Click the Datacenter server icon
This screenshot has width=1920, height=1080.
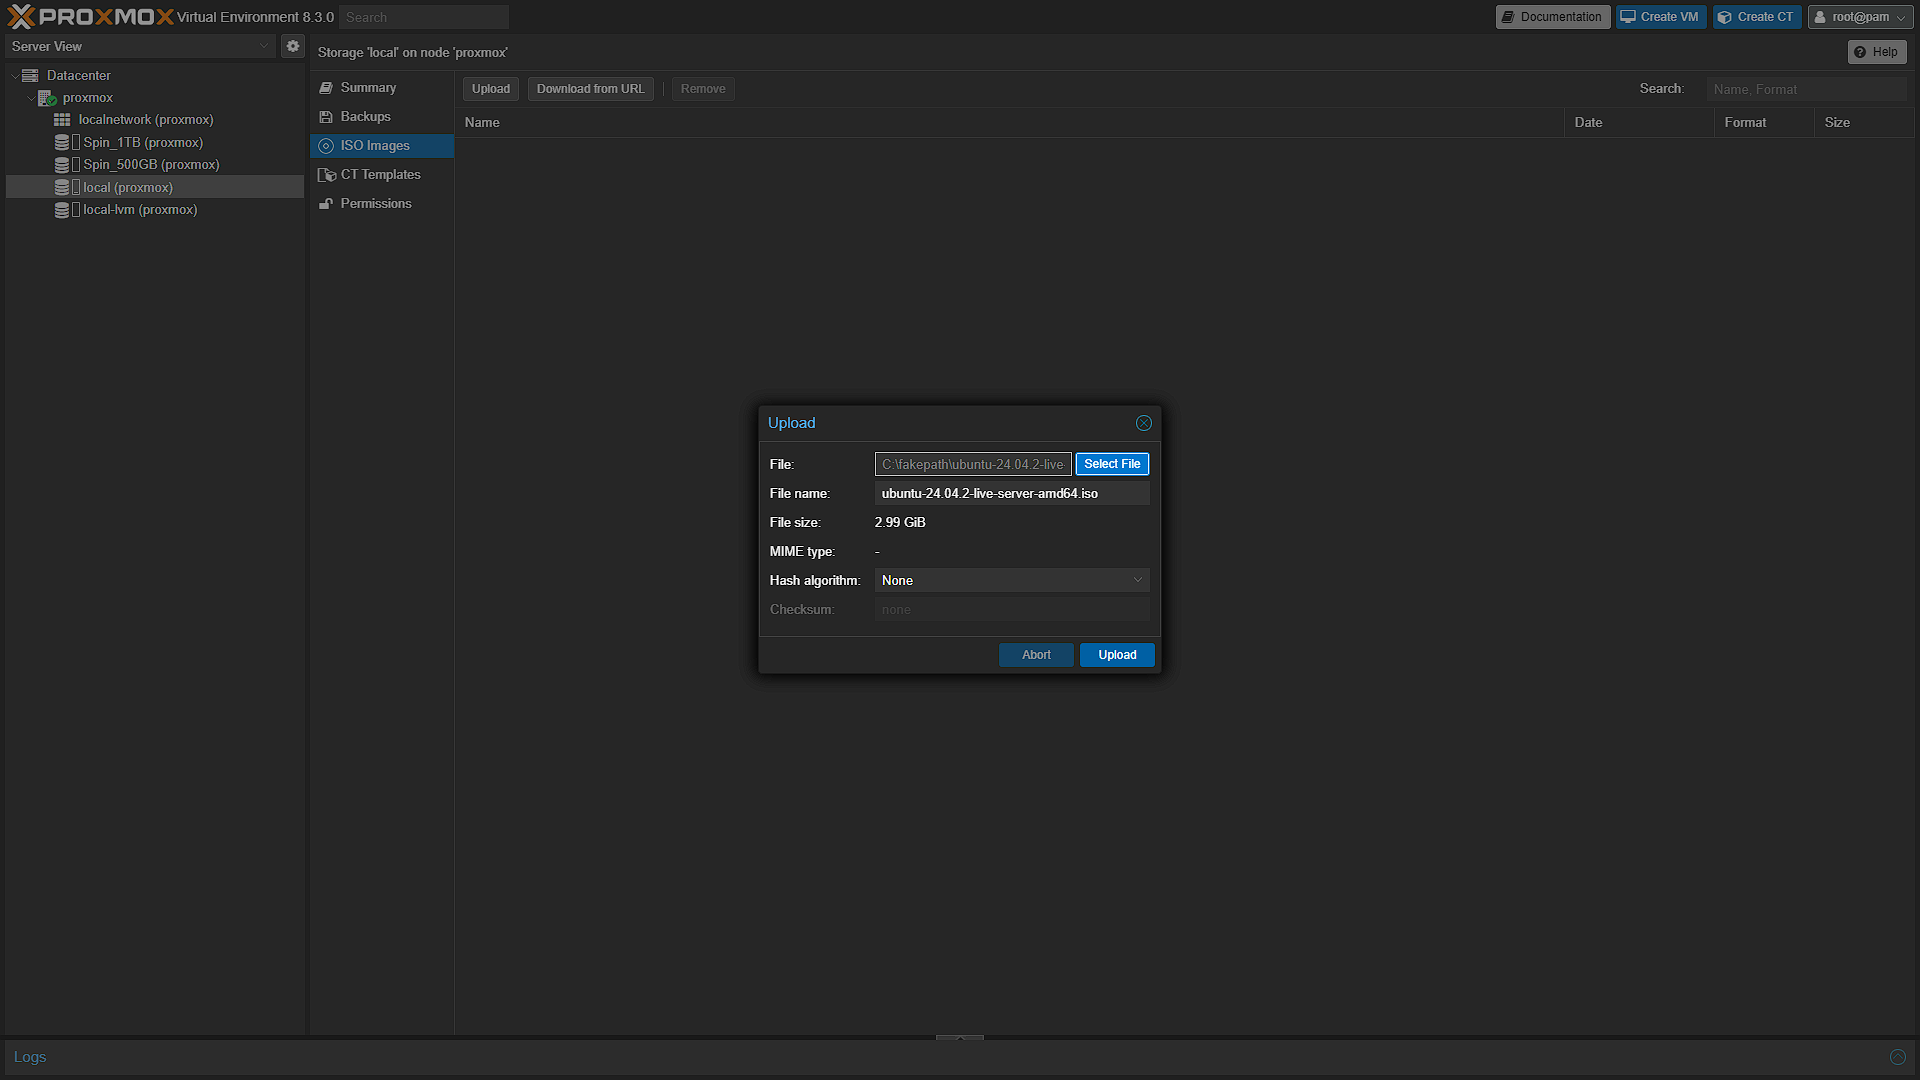coord(30,75)
